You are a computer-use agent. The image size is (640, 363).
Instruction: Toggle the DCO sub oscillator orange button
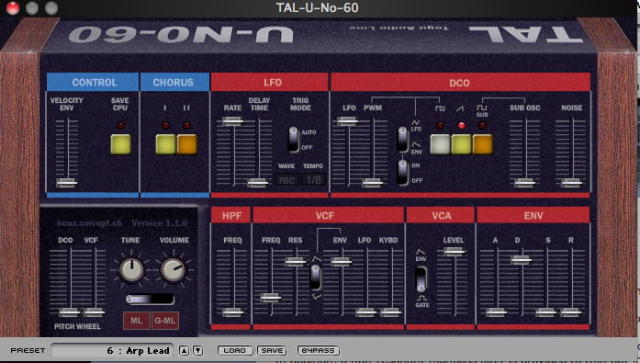[x=482, y=144]
